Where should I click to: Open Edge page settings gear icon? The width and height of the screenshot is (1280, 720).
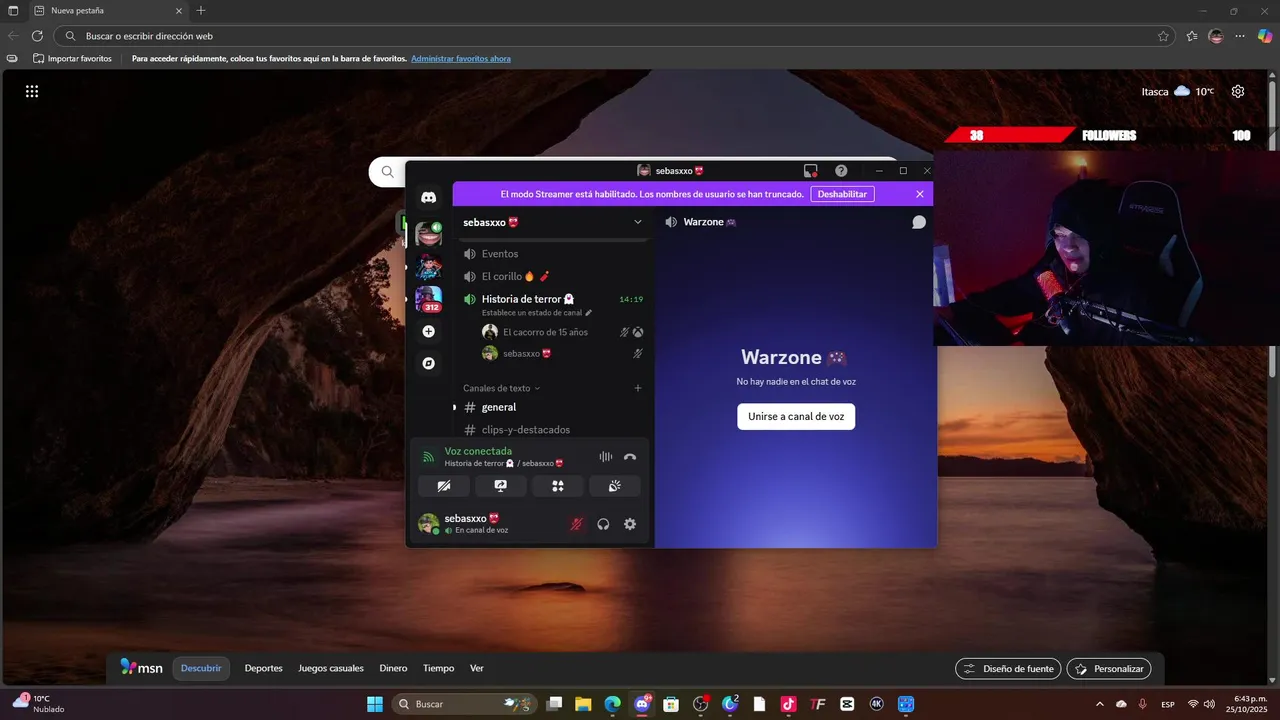pos(1238,91)
